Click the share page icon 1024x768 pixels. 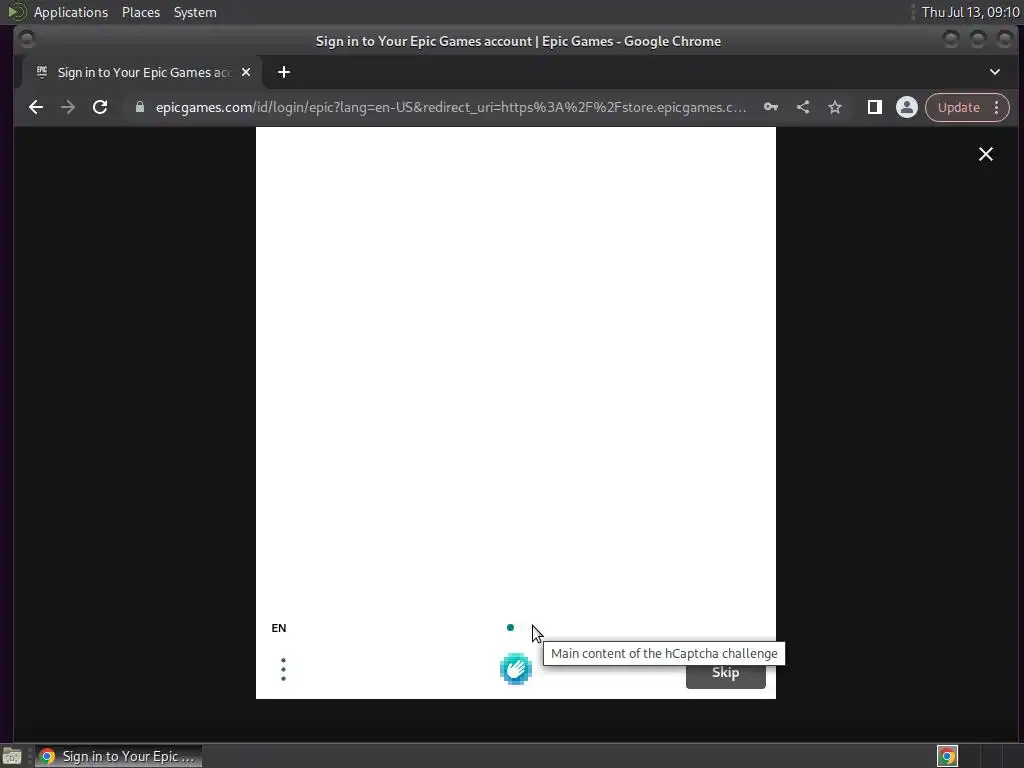[x=803, y=107]
